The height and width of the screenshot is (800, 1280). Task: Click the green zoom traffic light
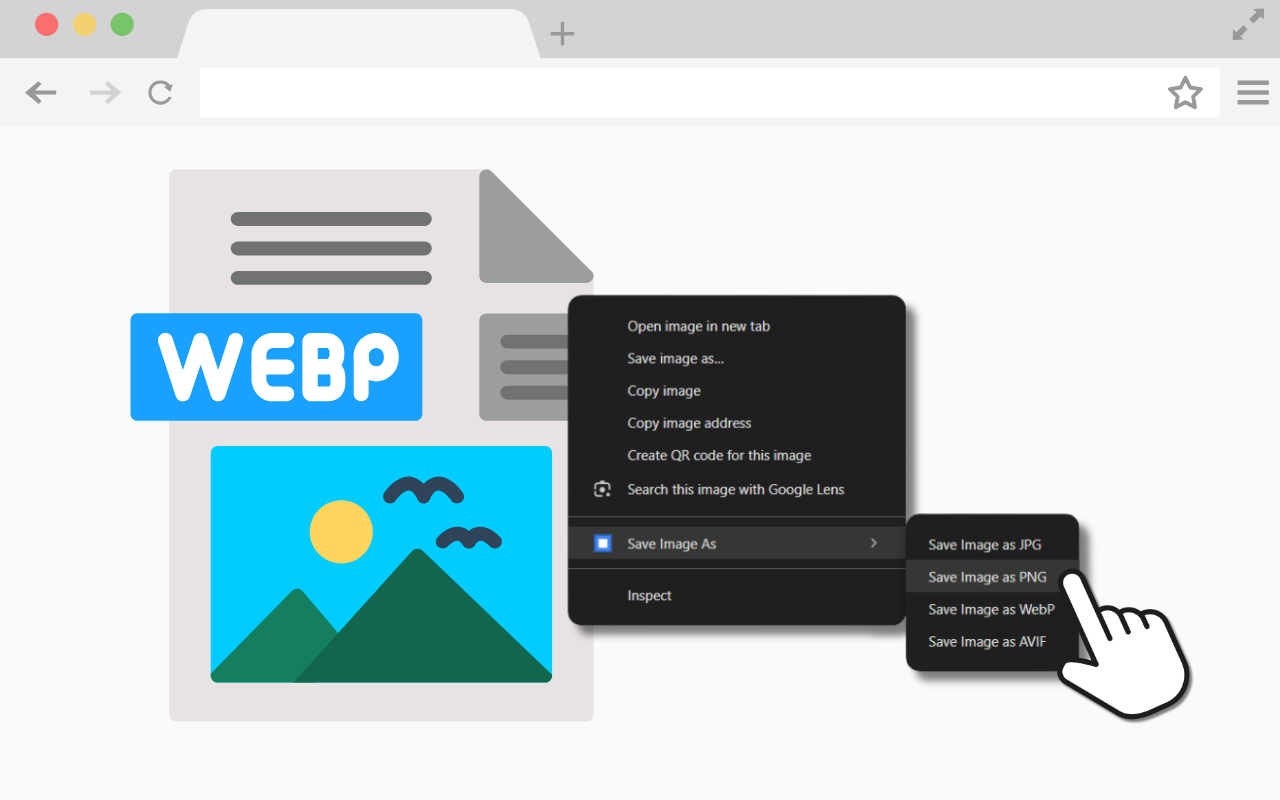click(x=122, y=24)
